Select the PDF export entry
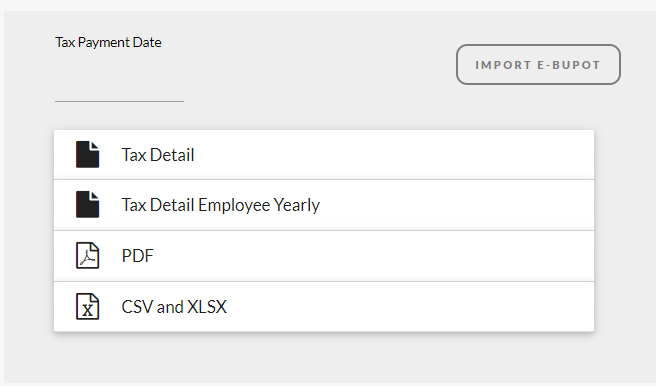Screen dimensions: 656x386 [324, 256]
